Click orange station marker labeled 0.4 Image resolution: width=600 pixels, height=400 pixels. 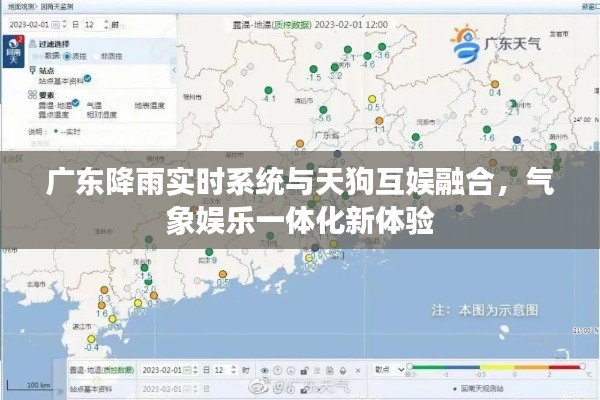495,84
